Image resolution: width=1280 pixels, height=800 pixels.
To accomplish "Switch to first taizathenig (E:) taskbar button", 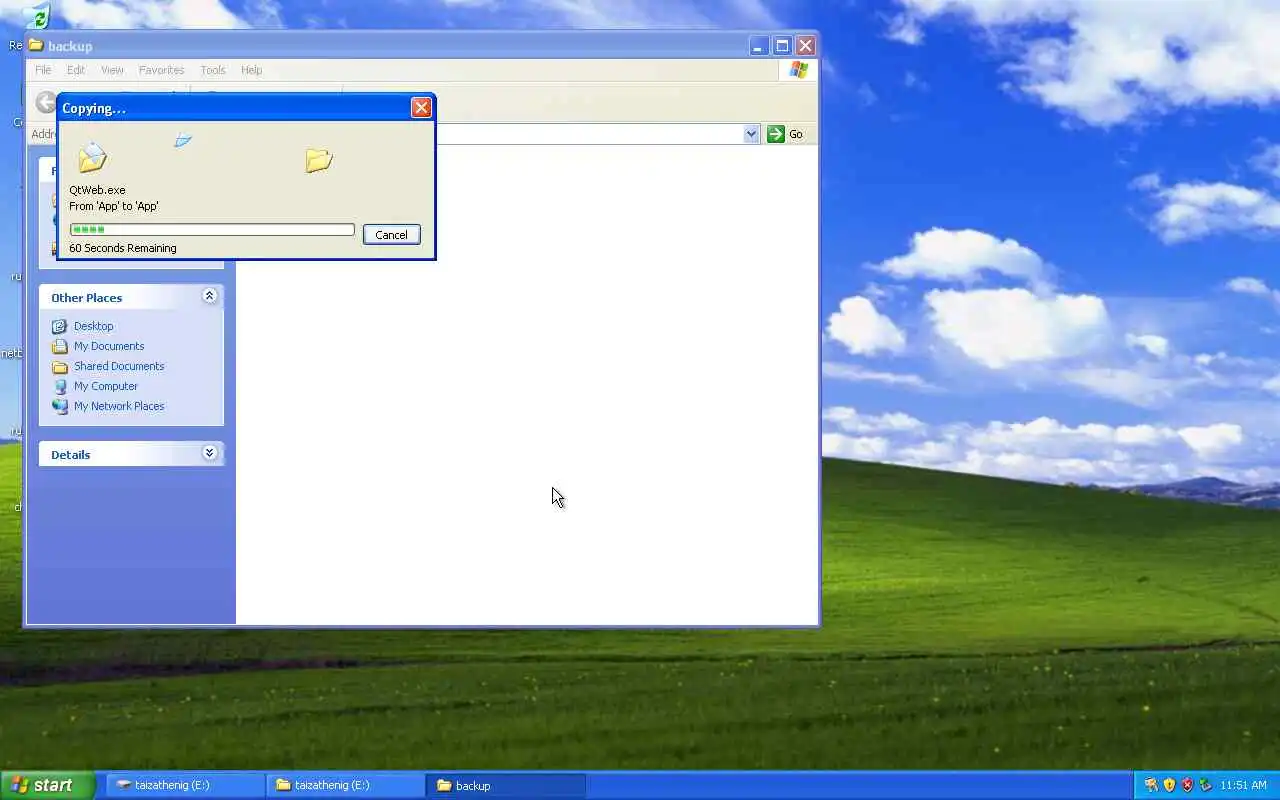I will click(184, 785).
